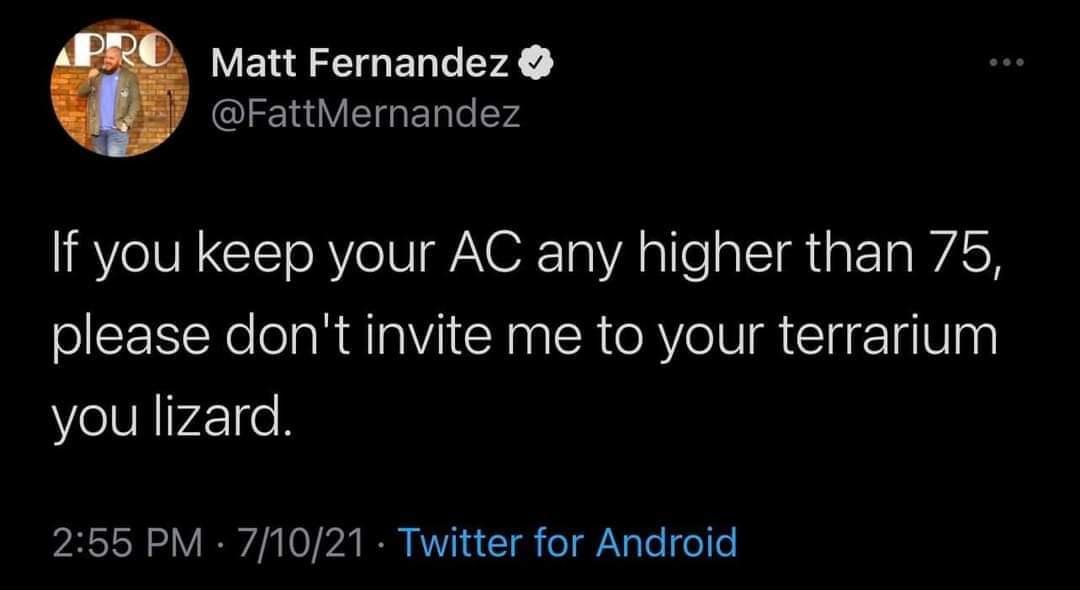Click the microphone stand in the avatar photo
Viewport: 1080px width, 590px height.
[x=170, y=110]
